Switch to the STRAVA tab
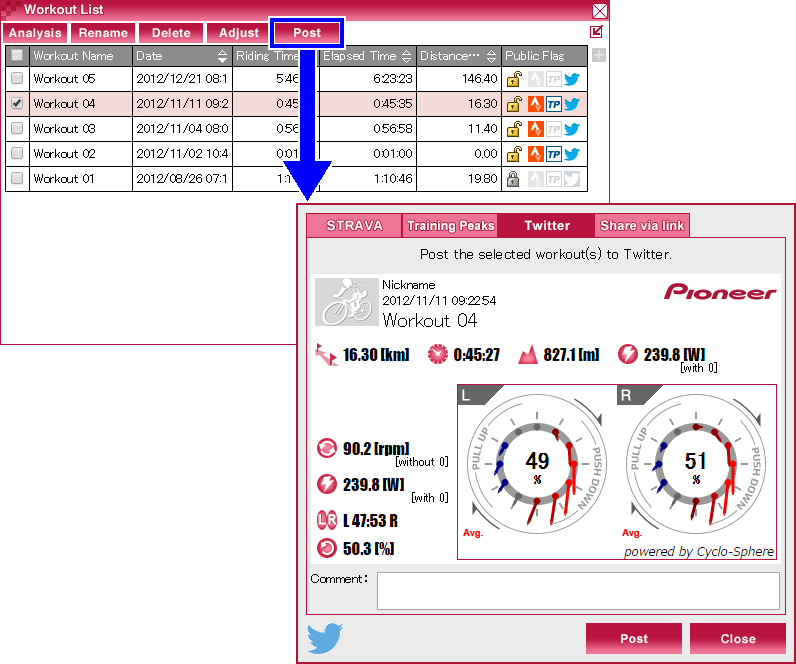796x664 pixels. tap(354, 225)
